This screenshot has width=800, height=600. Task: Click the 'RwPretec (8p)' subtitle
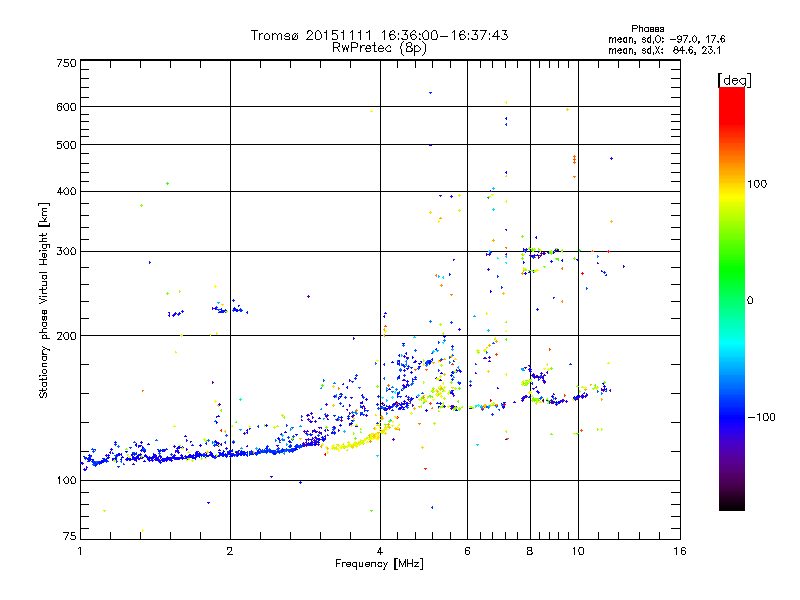379,48
